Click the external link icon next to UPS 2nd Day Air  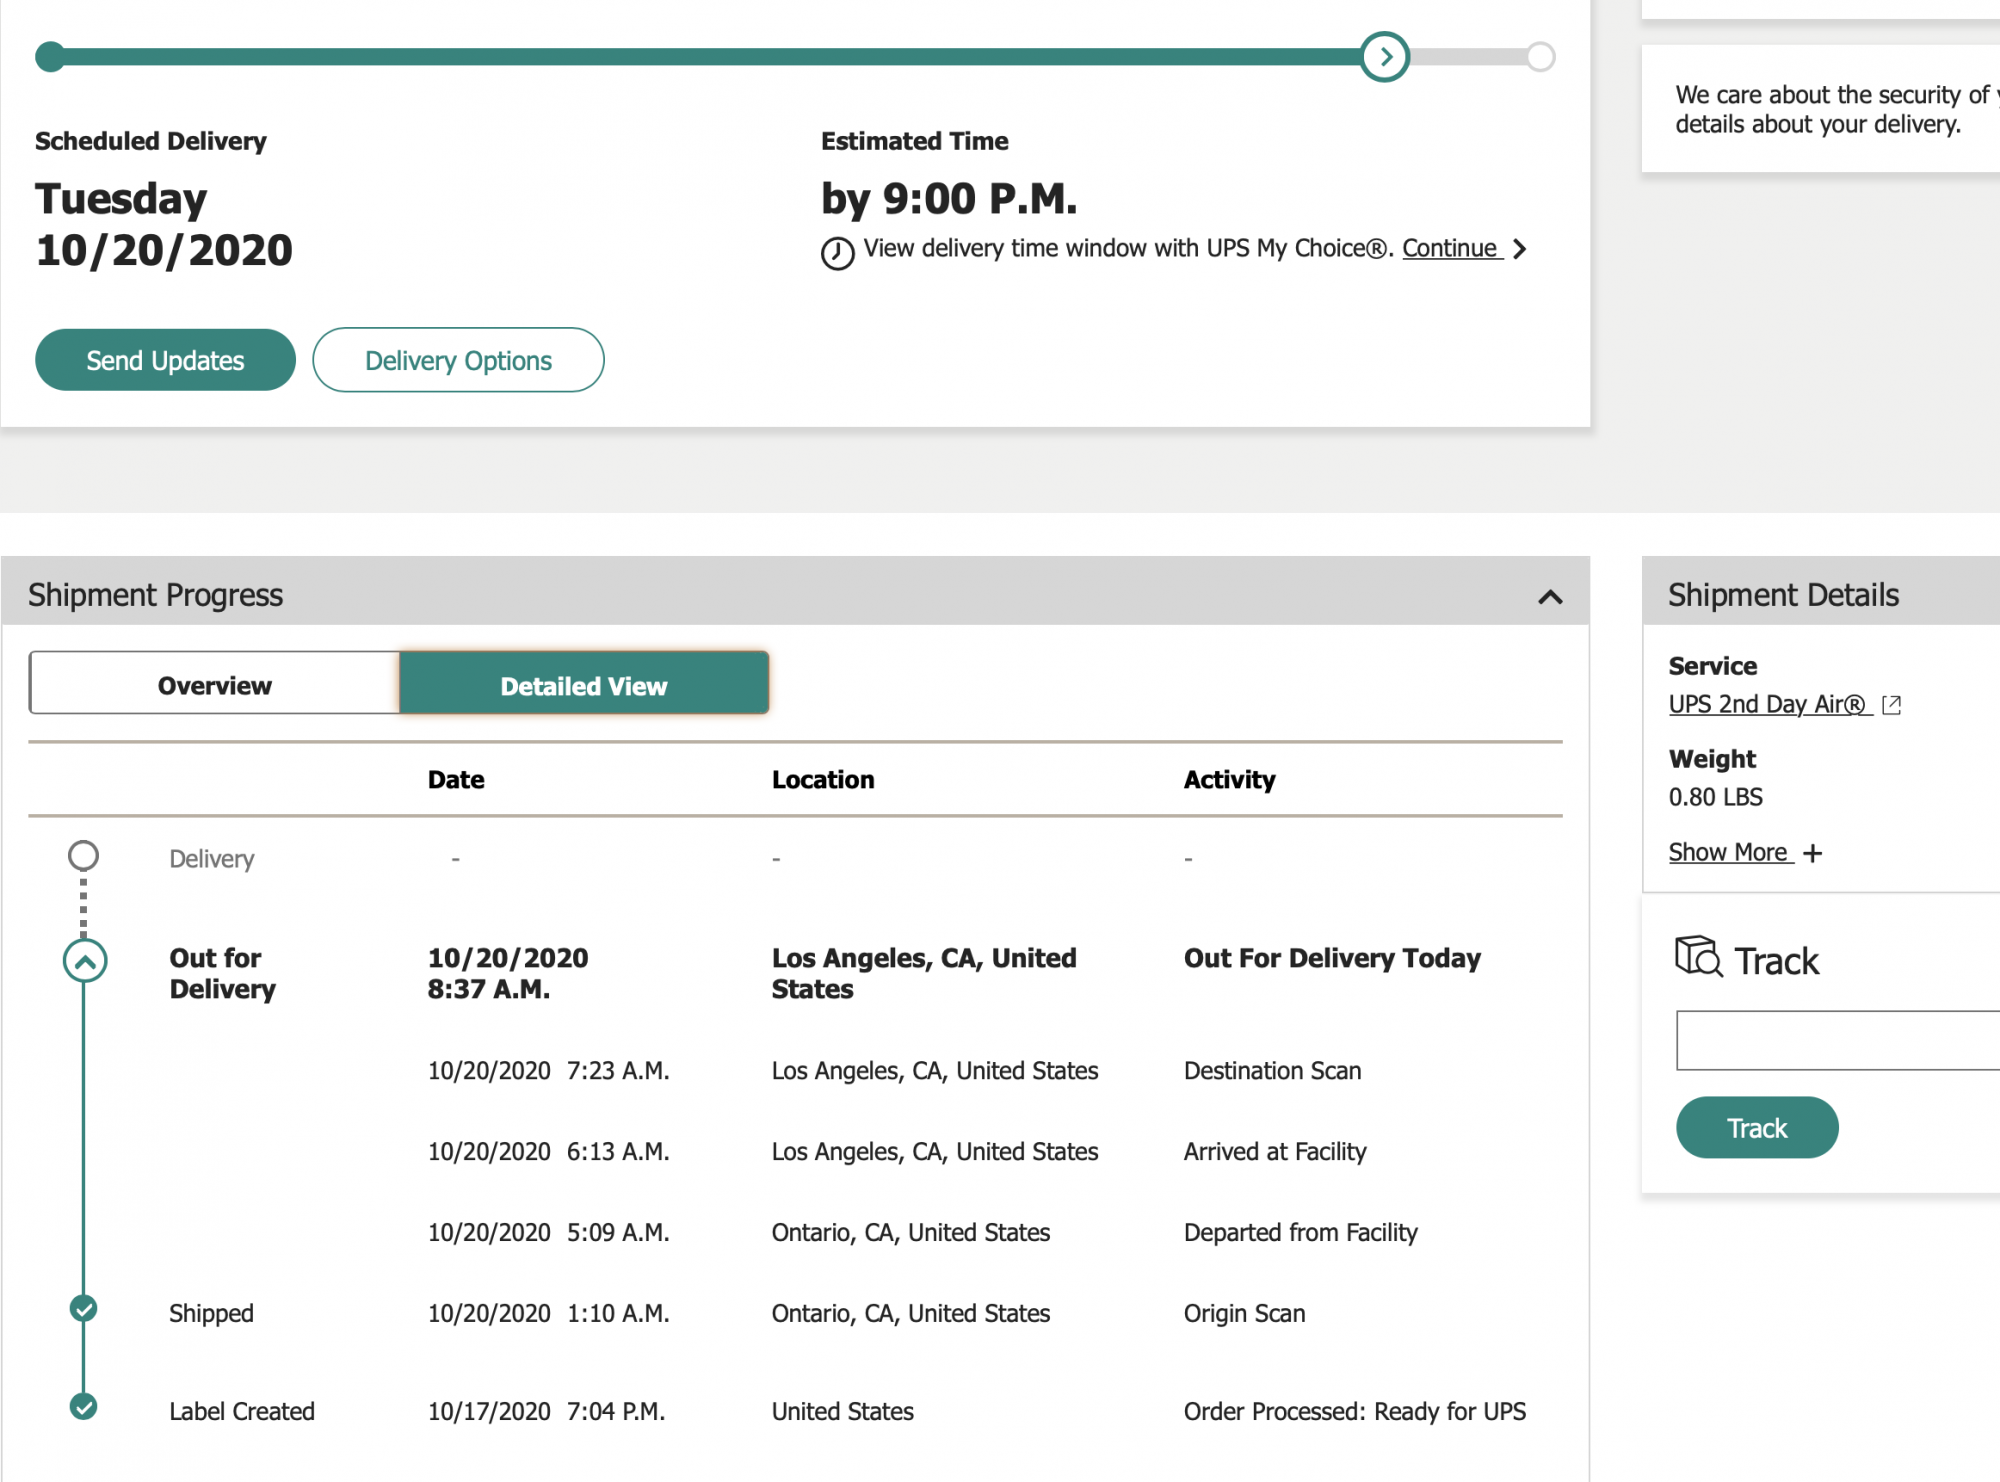click(x=1891, y=705)
